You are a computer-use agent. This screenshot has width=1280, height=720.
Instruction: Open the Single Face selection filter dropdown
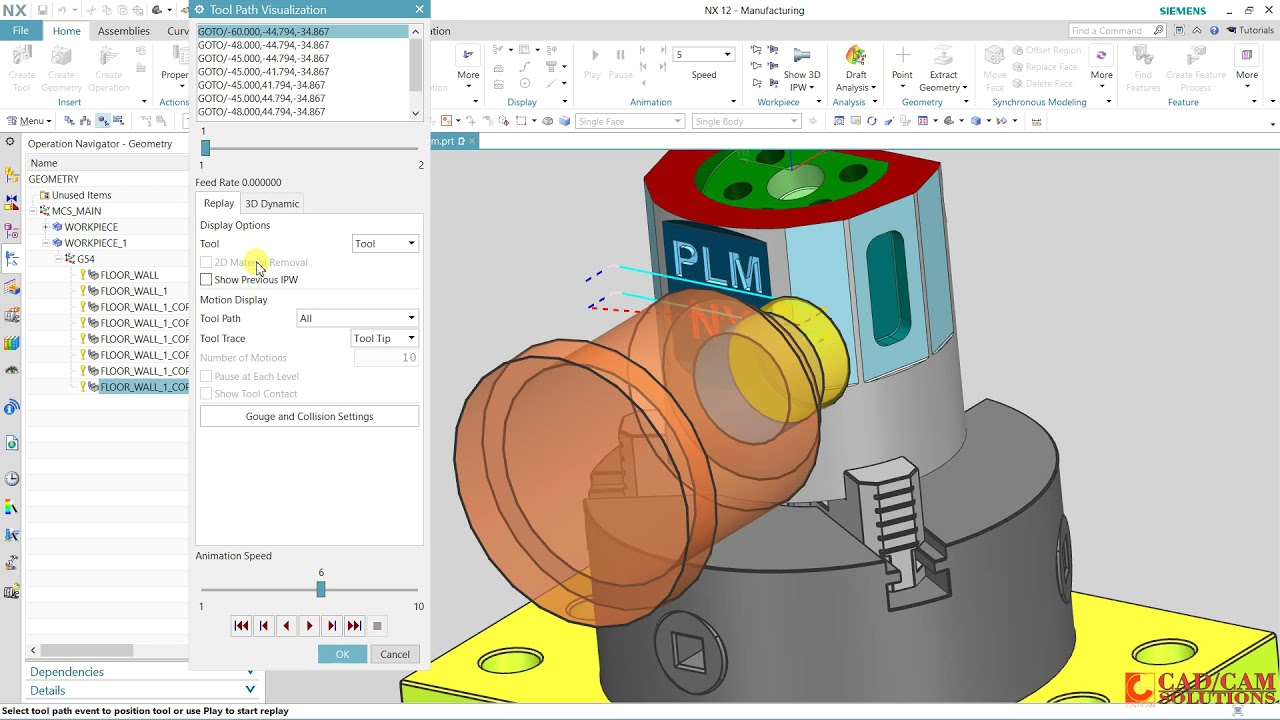pyautogui.click(x=630, y=121)
